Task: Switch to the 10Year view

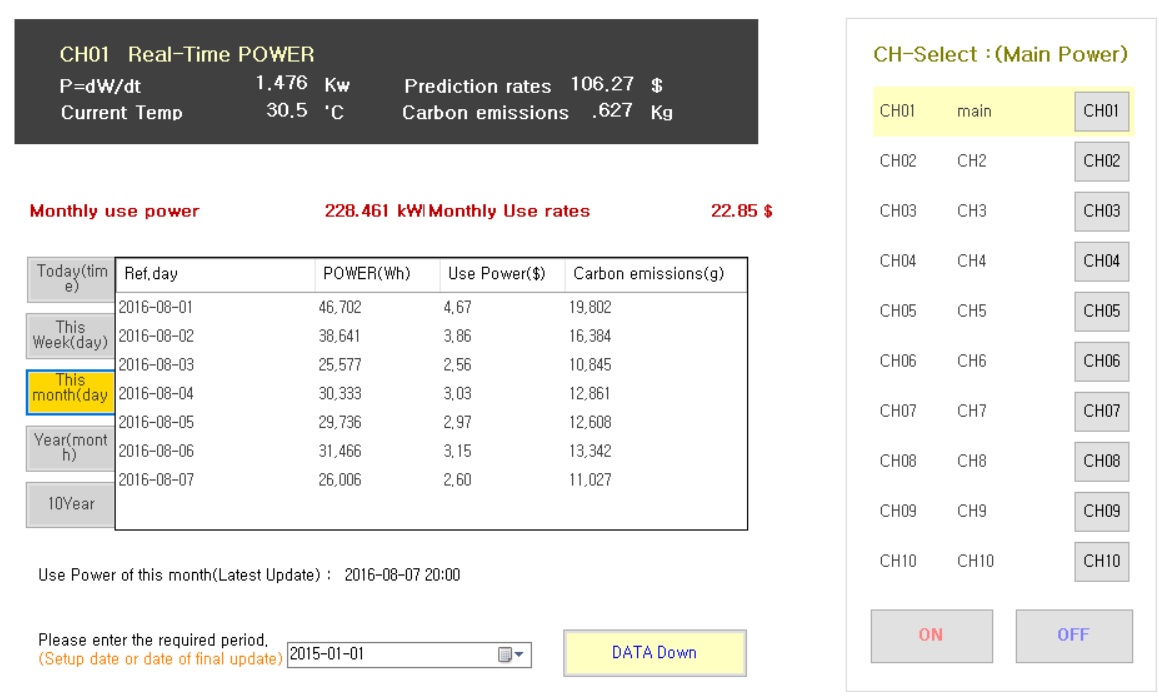Action: point(71,504)
